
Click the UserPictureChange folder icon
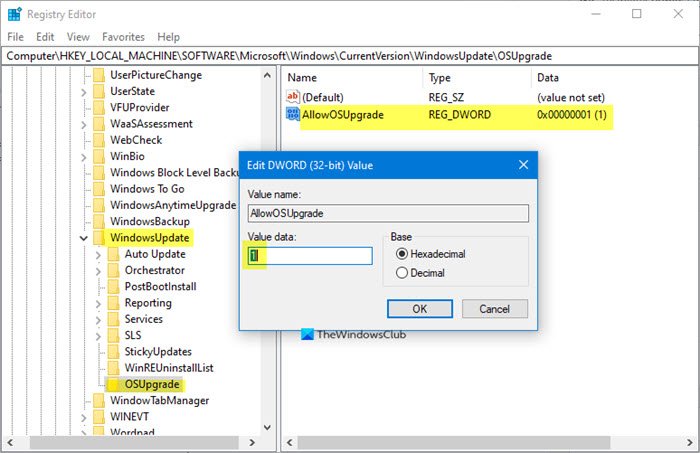(99, 75)
